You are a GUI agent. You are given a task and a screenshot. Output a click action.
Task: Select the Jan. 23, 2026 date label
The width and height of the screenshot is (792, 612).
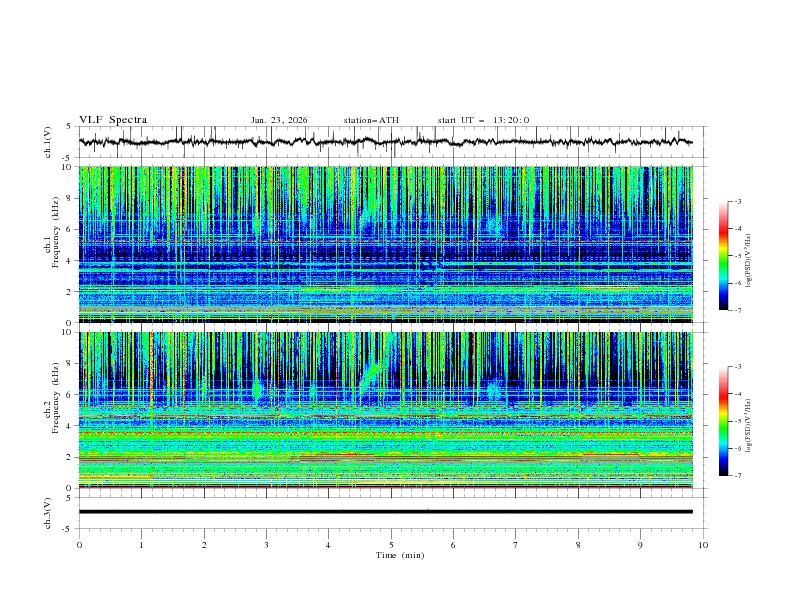[x=279, y=120]
